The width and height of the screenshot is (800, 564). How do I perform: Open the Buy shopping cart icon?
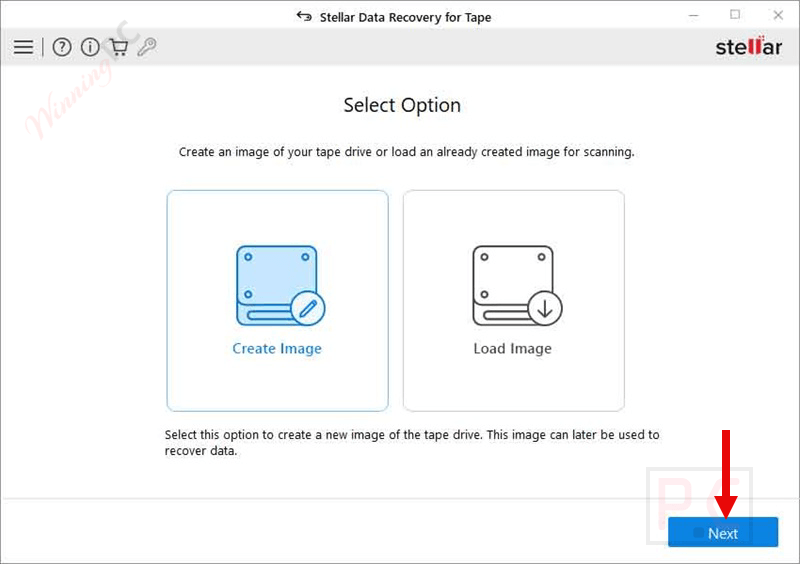click(x=119, y=47)
